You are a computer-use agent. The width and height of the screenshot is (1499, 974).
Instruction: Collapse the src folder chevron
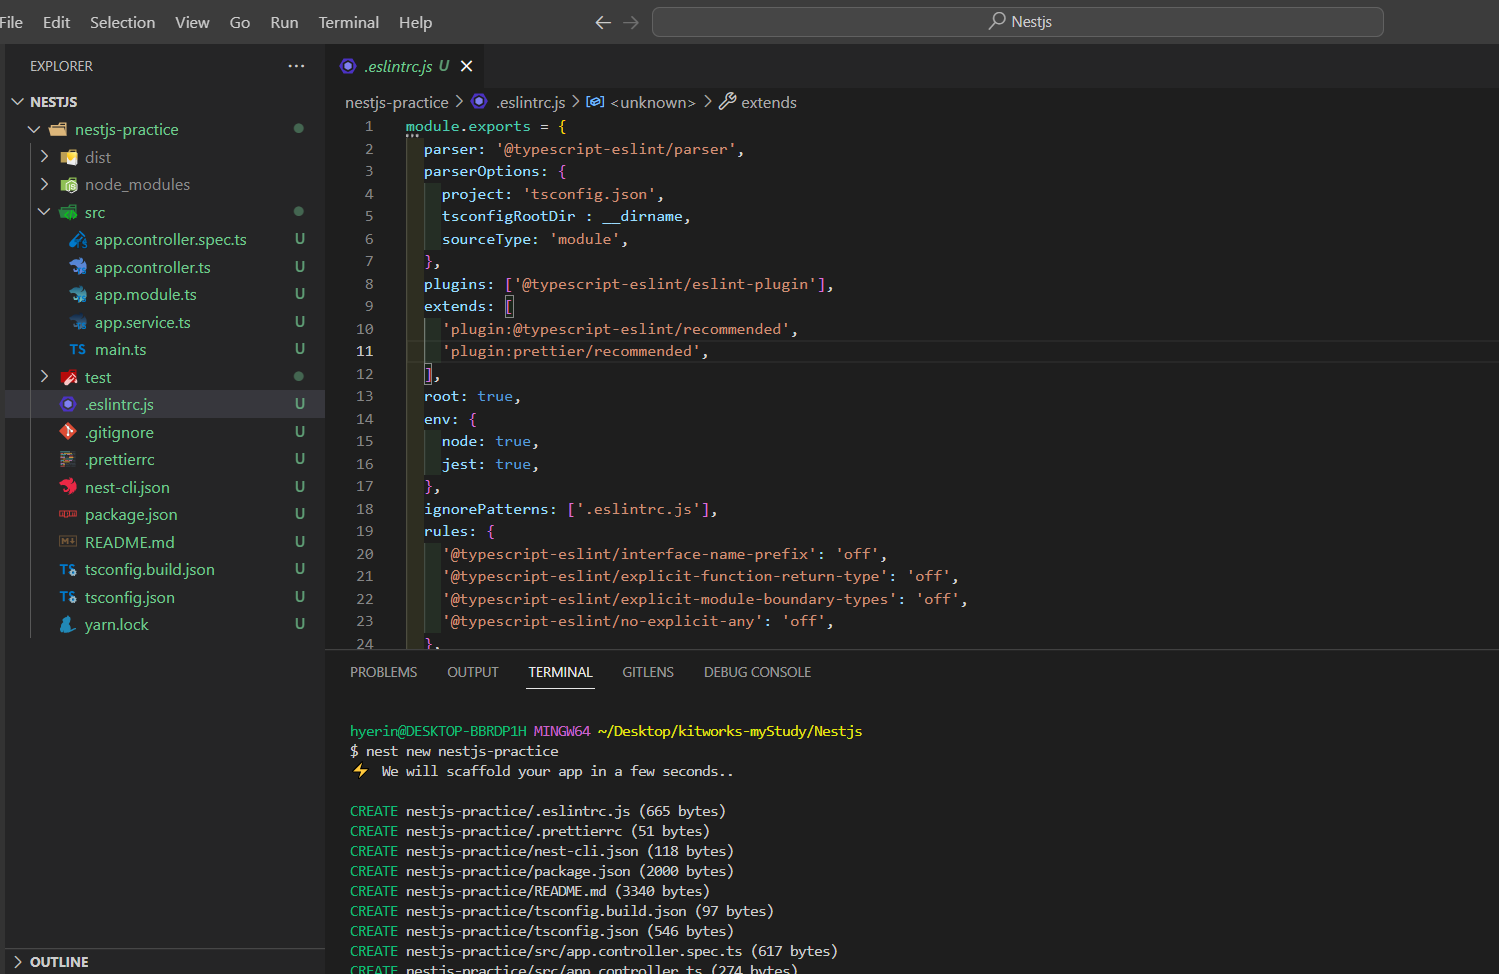44,212
